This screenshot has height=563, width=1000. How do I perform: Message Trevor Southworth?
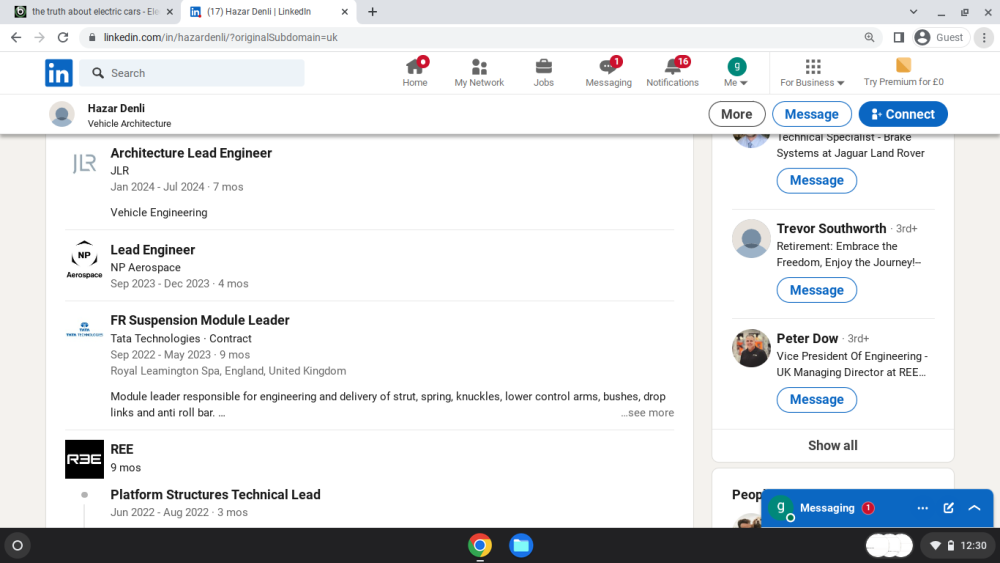click(816, 290)
